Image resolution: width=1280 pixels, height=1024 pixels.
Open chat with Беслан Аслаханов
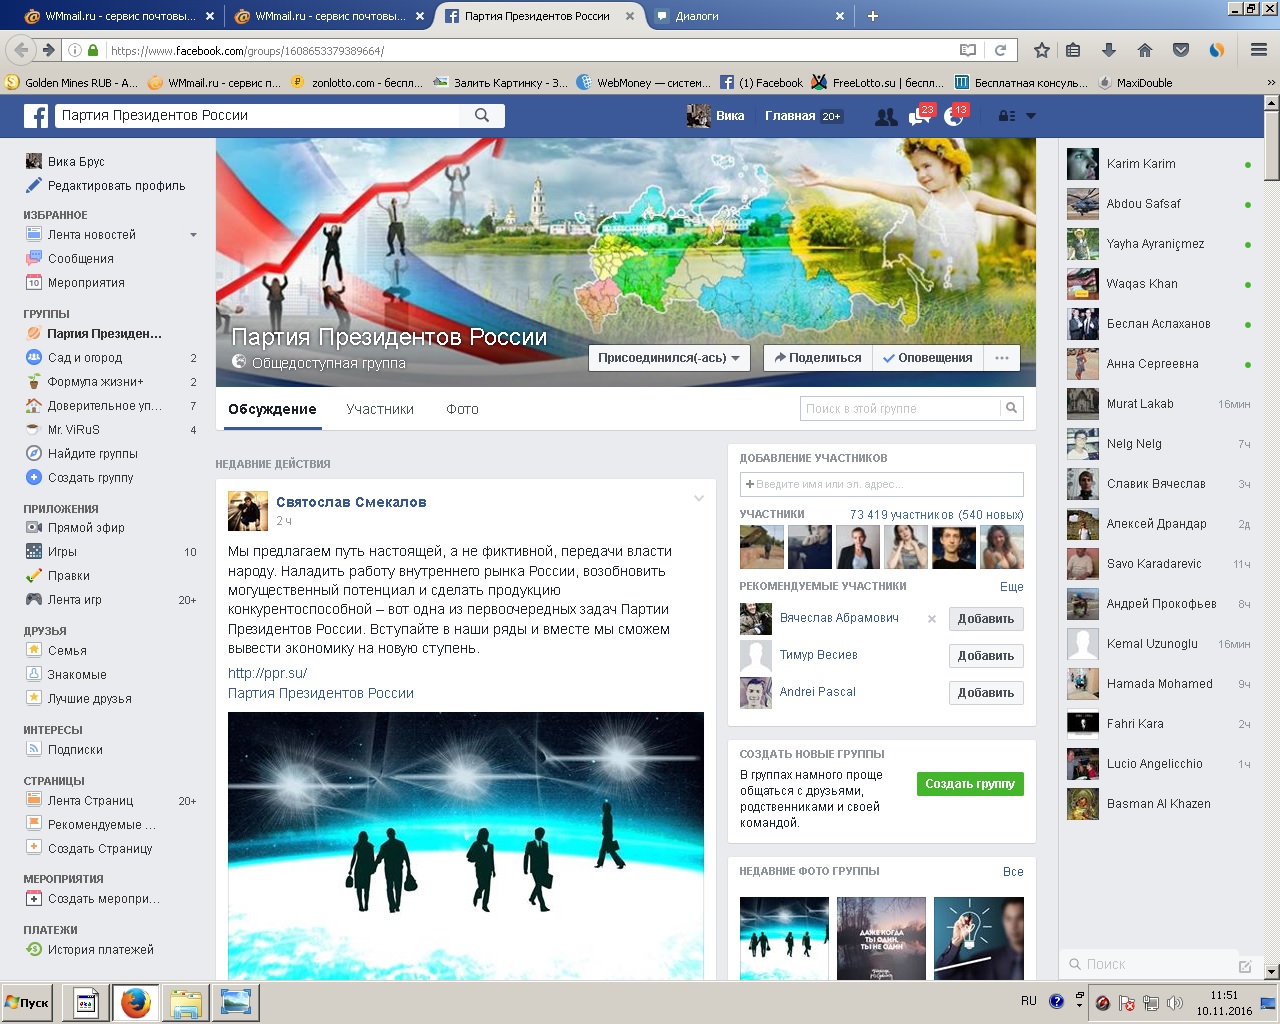click(1160, 324)
